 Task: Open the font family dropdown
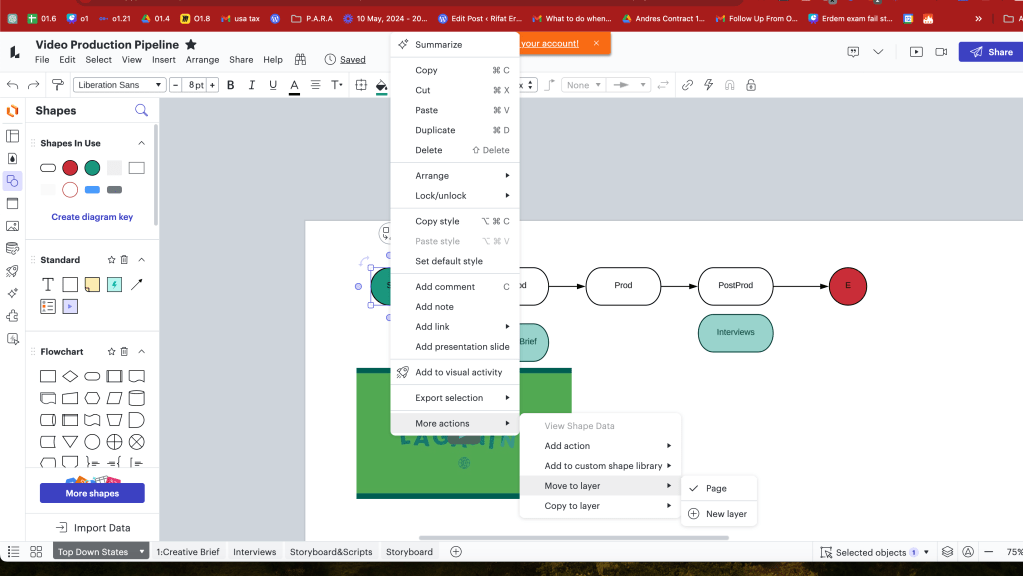(119, 85)
